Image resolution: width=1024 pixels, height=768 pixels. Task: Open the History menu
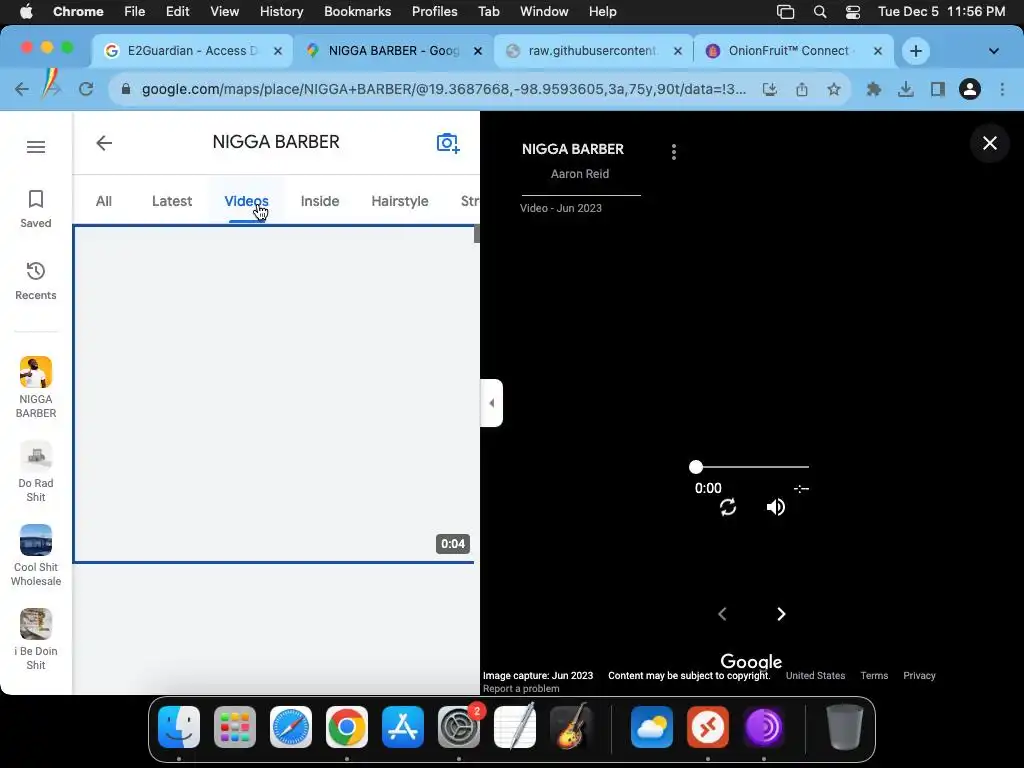[281, 12]
